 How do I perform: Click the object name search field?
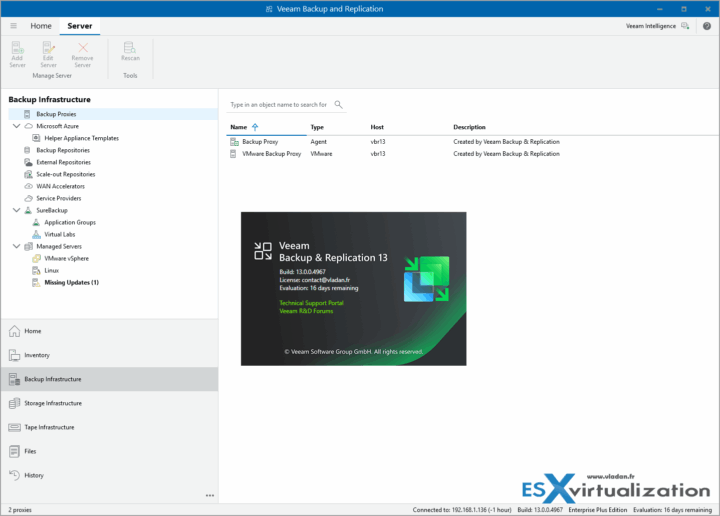click(x=279, y=105)
